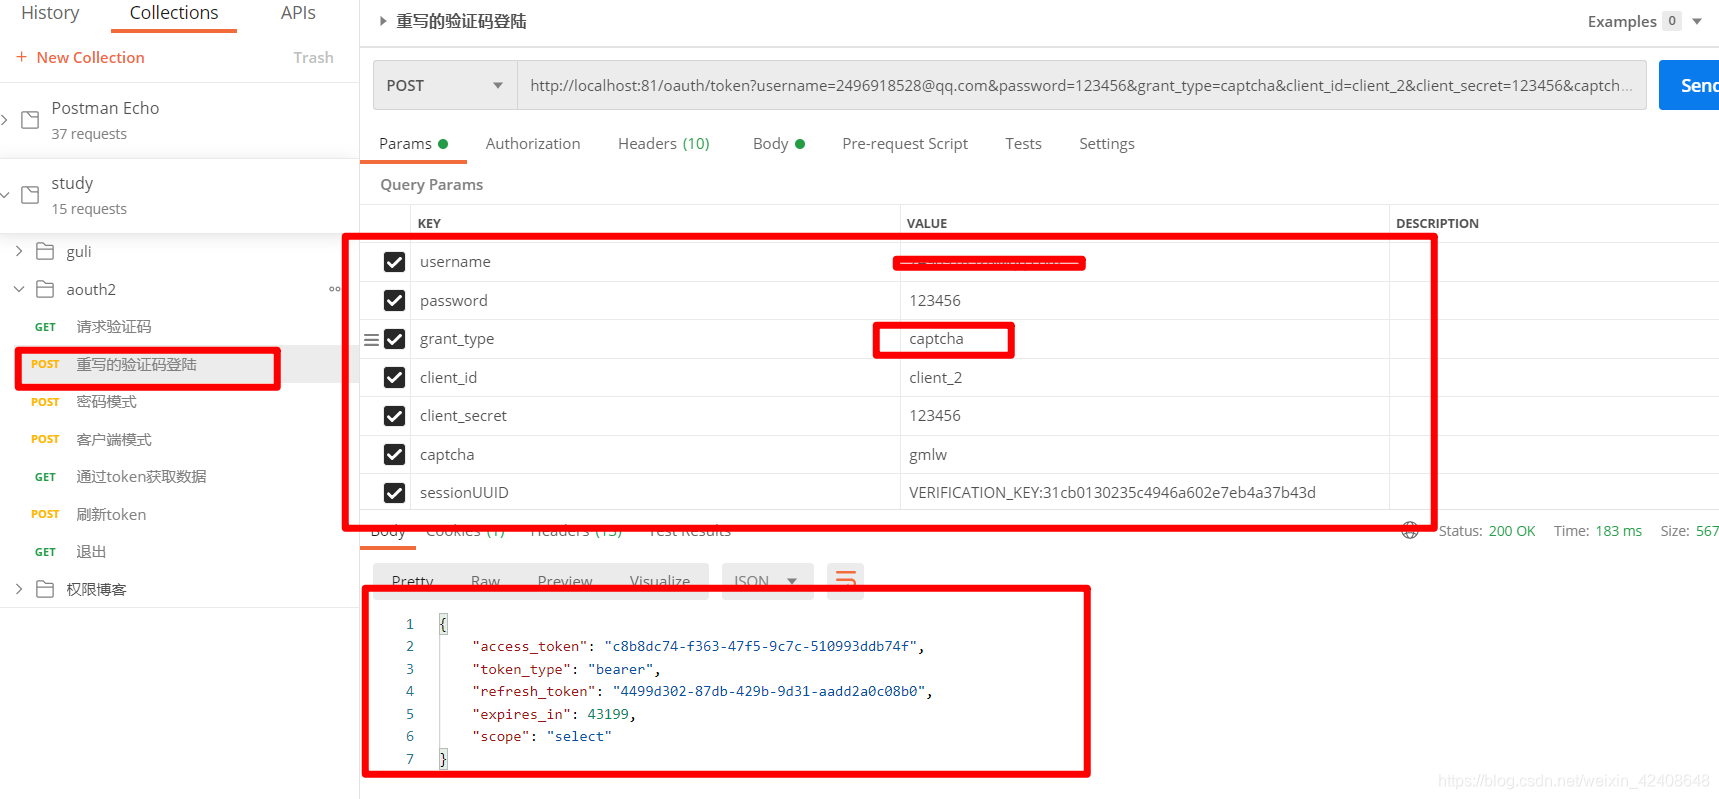Switch to the APIs tab

point(298,13)
